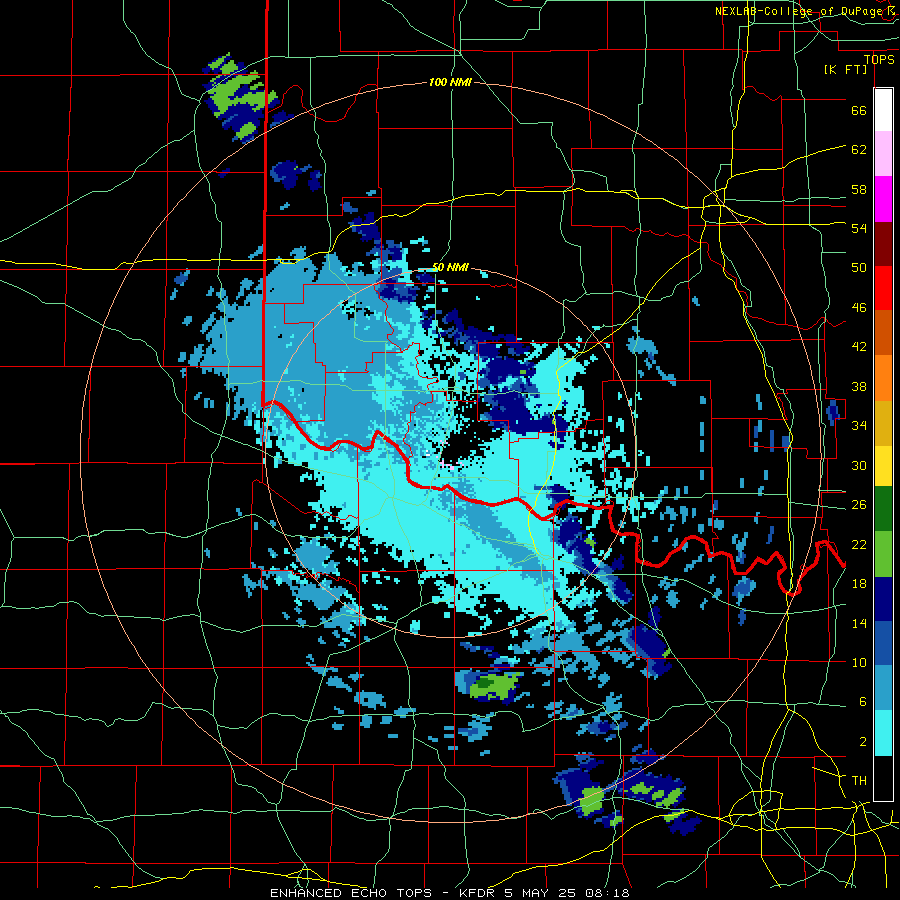Click the bright orange legend swatch
This screenshot has width=900, height=900.
click(x=883, y=378)
